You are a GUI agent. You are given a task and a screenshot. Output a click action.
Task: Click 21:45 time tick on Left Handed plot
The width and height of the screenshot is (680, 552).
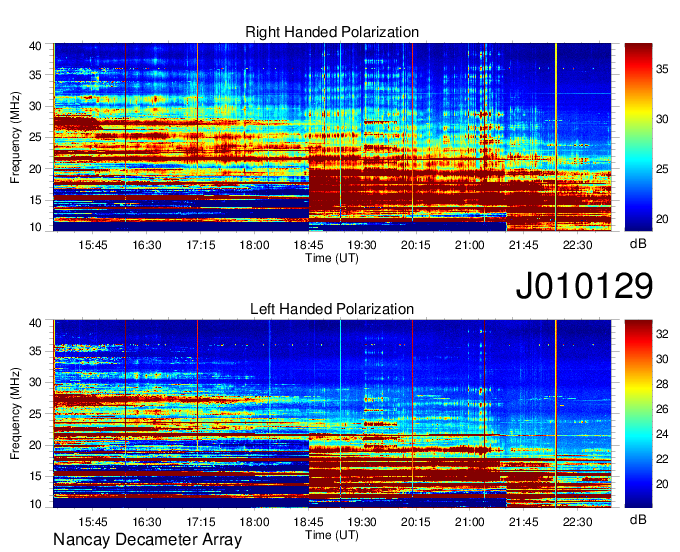coord(523,522)
